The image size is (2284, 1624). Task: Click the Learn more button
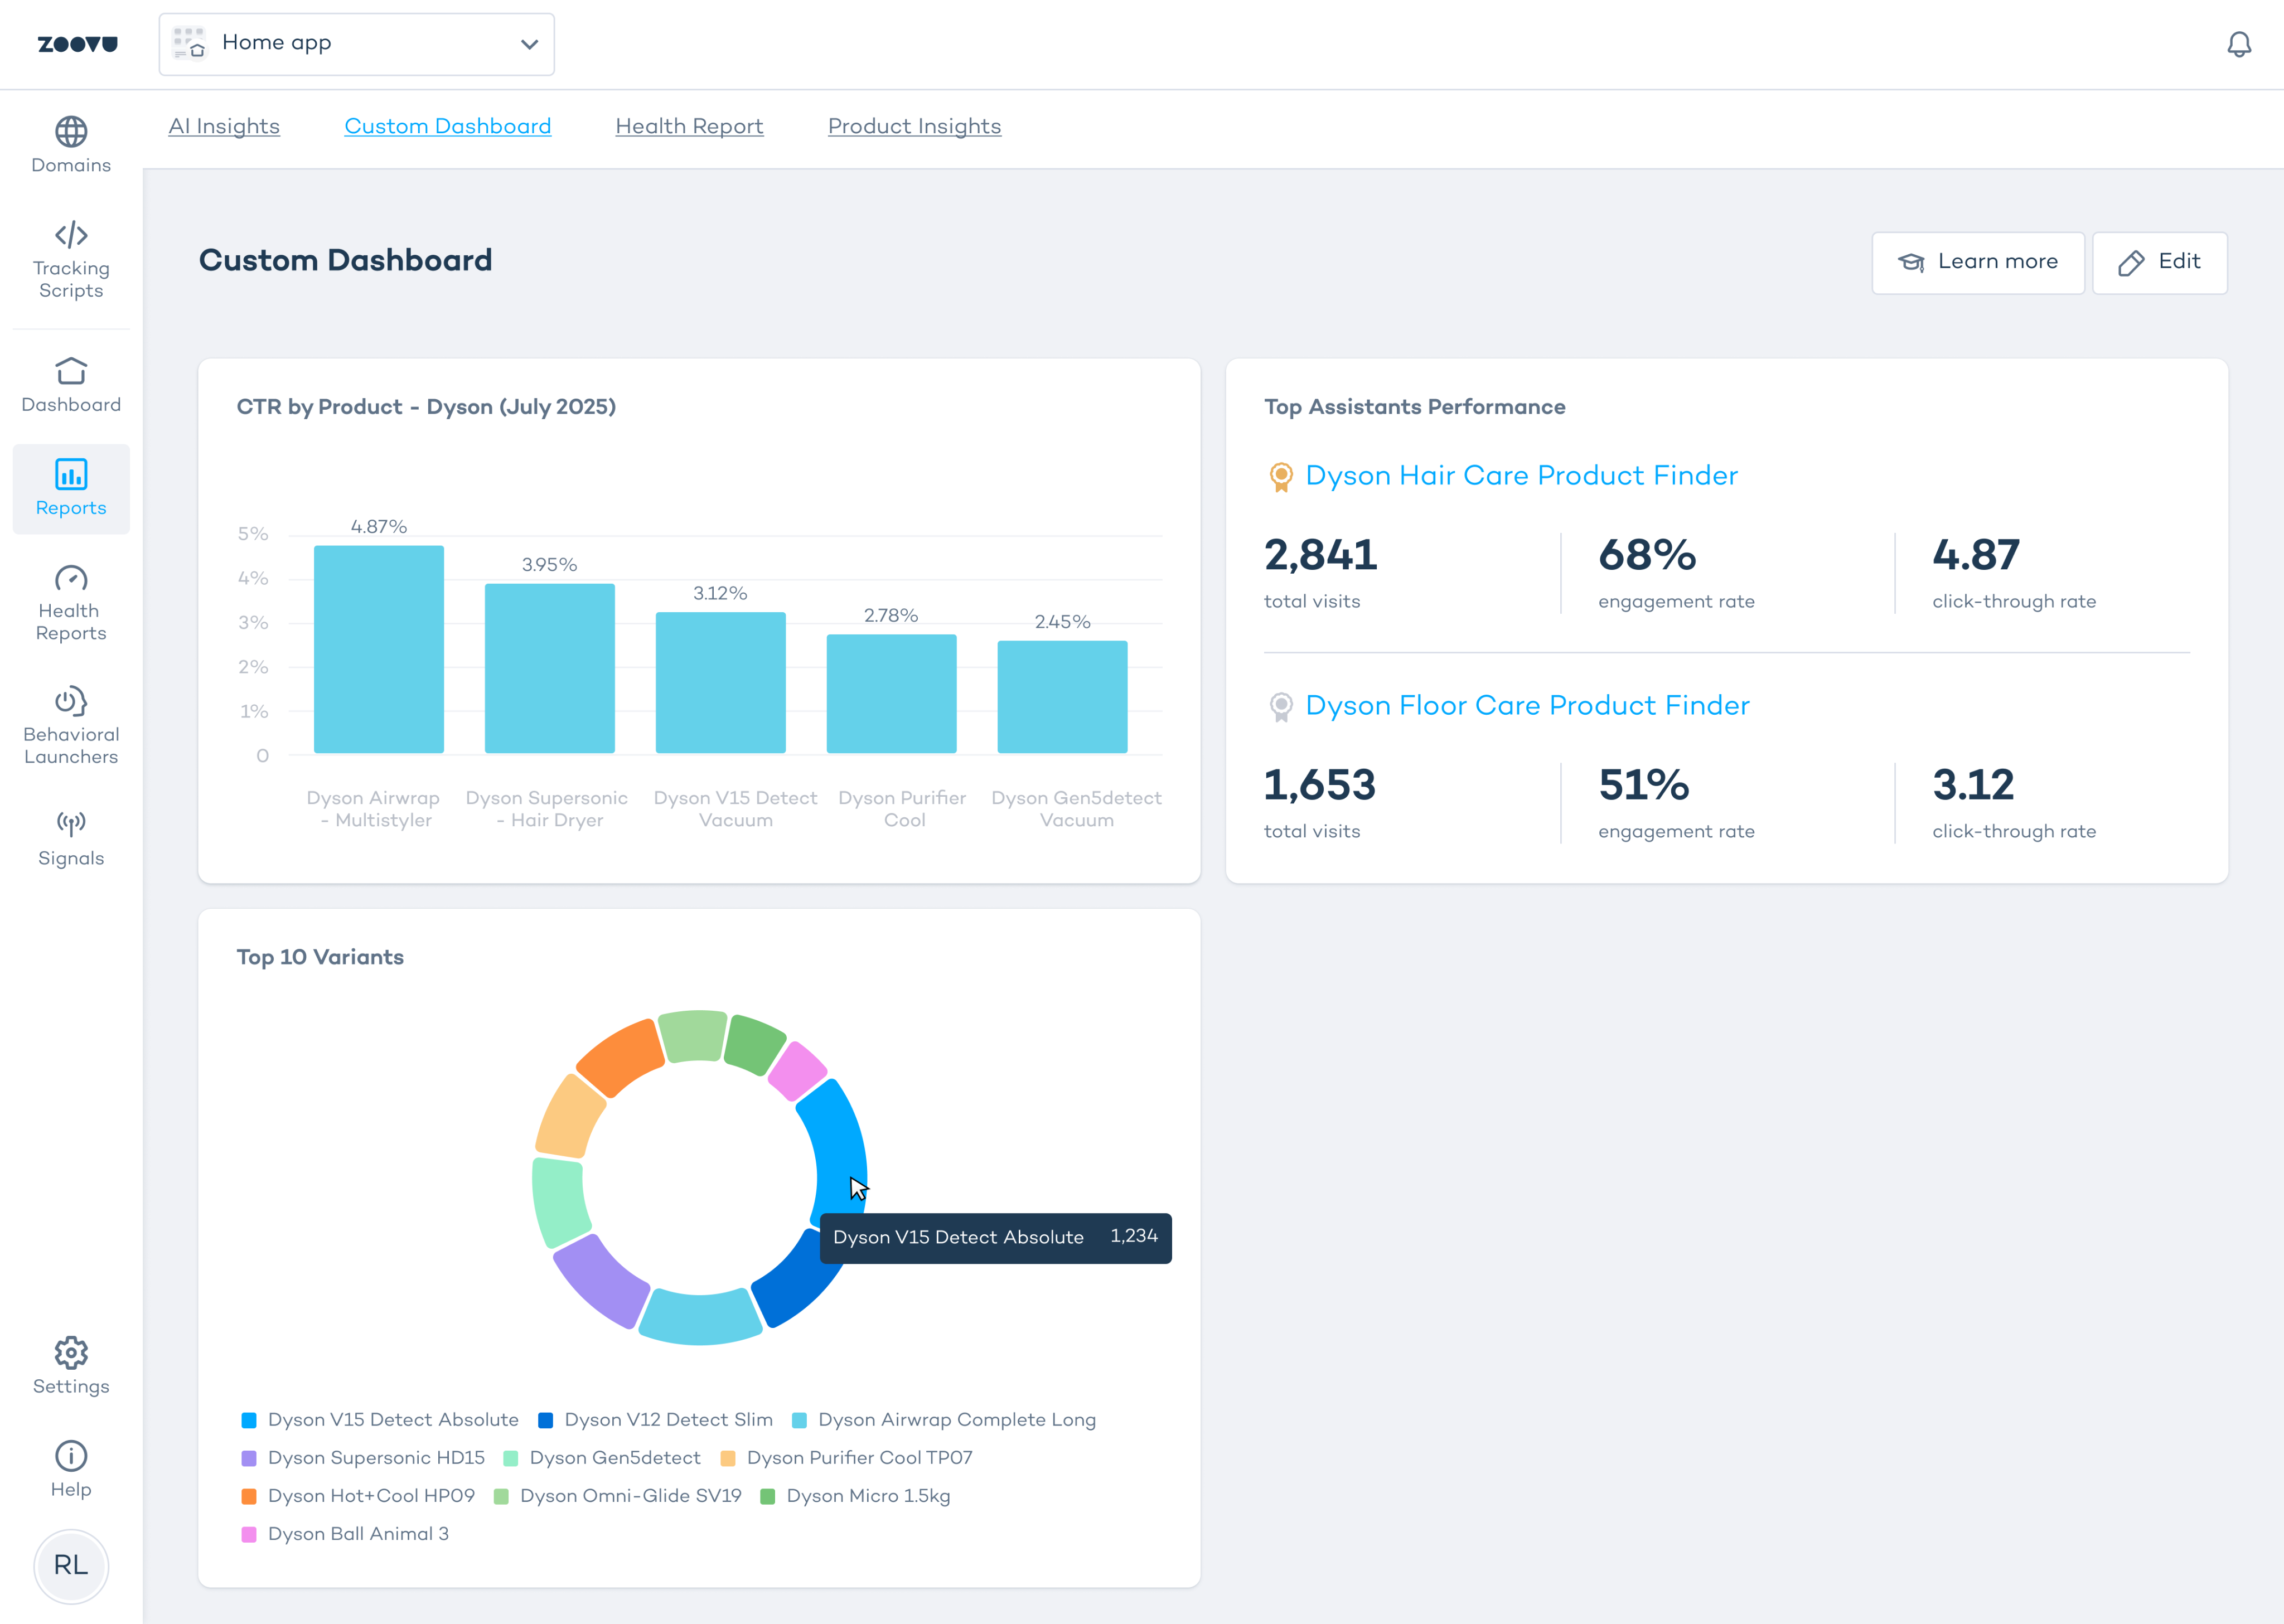pyautogui.click(x=1977, y=263)
